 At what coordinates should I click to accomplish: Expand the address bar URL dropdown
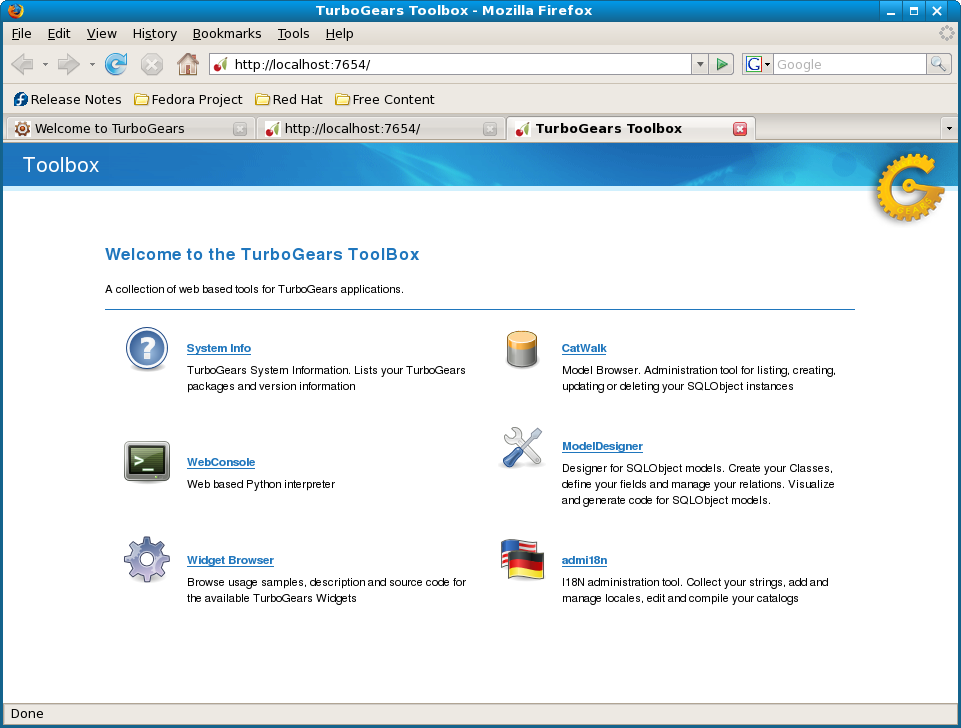701,64
